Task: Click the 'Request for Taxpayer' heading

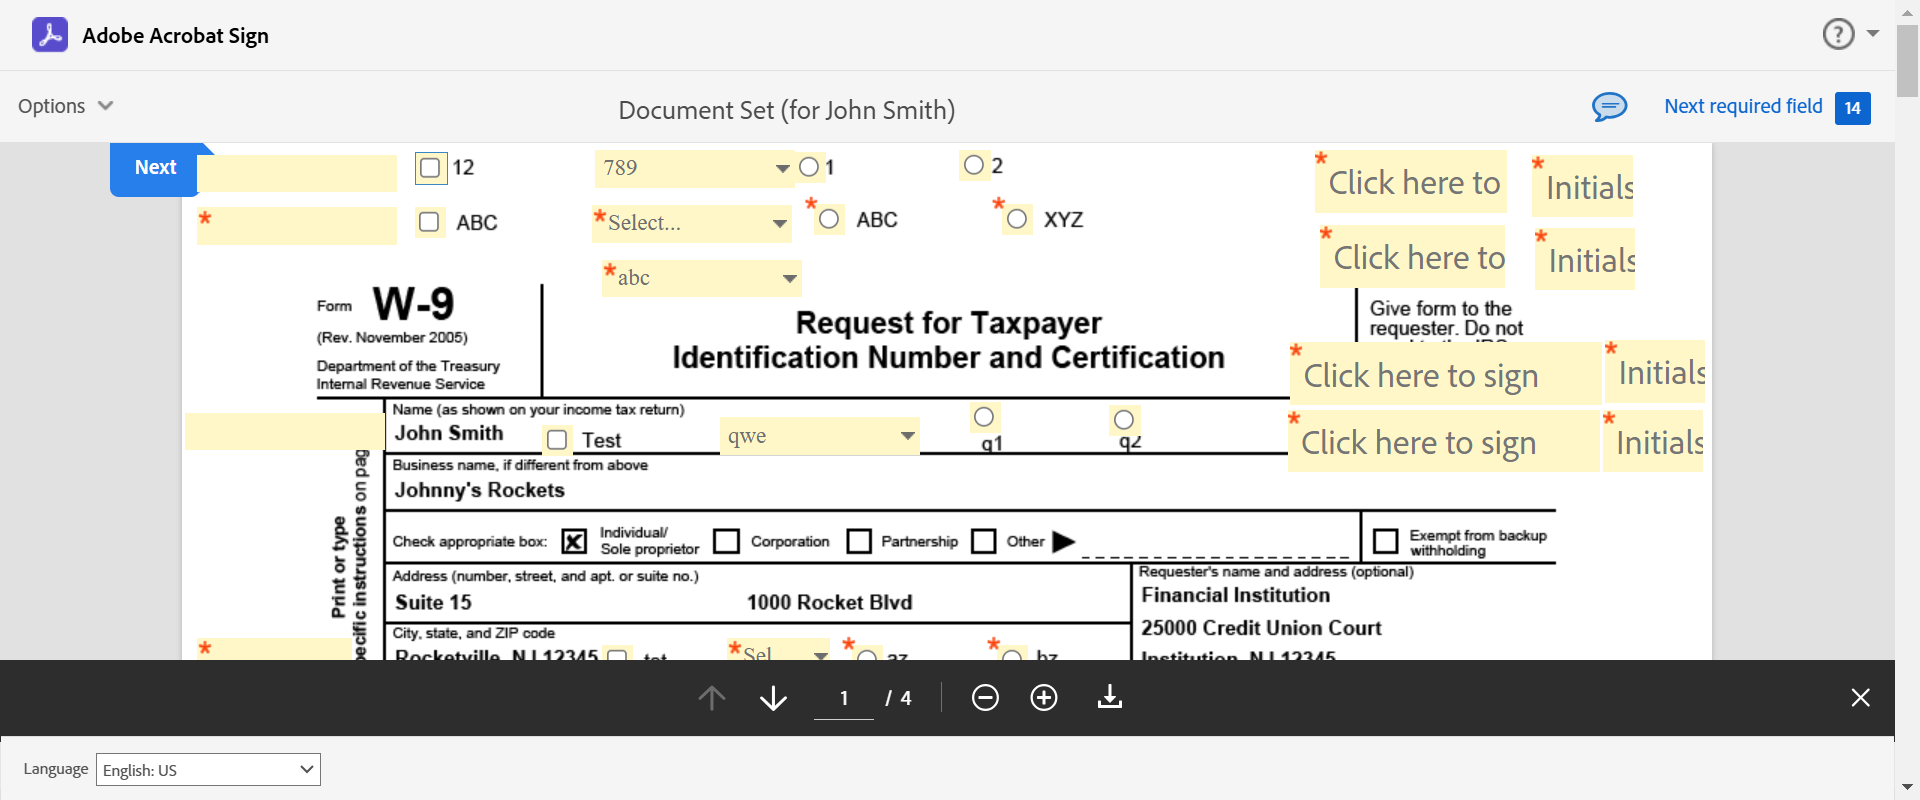Action: click(x=948, y=322)
